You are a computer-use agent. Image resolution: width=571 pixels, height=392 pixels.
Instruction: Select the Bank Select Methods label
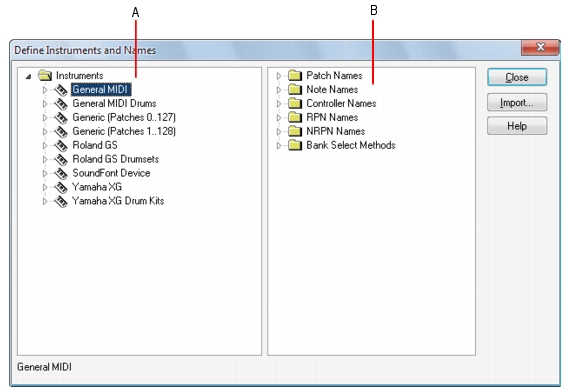tap(351, 145)
